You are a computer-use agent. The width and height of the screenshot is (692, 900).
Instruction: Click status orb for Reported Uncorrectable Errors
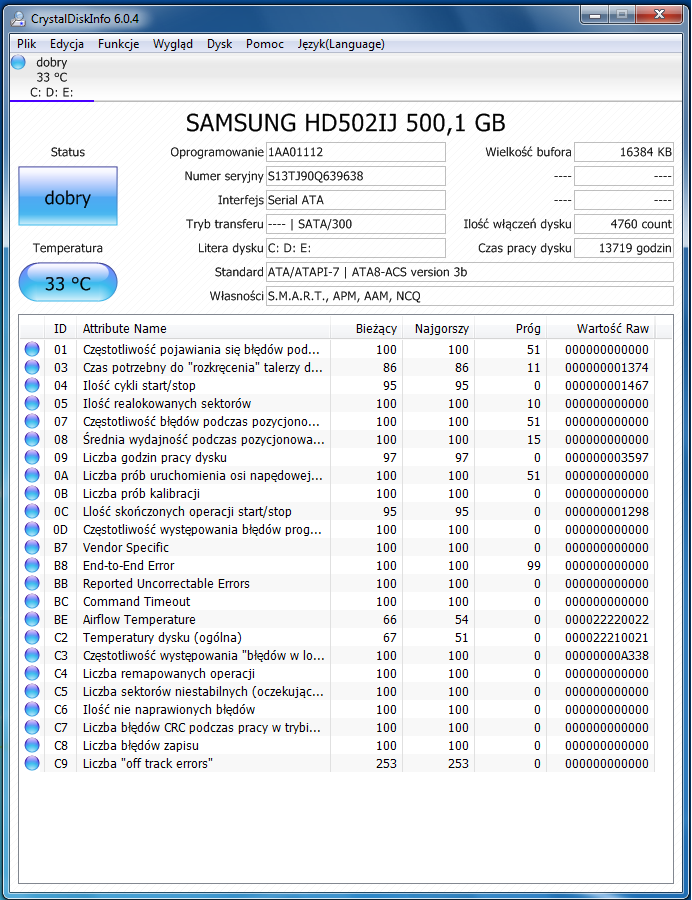point(32,583)
